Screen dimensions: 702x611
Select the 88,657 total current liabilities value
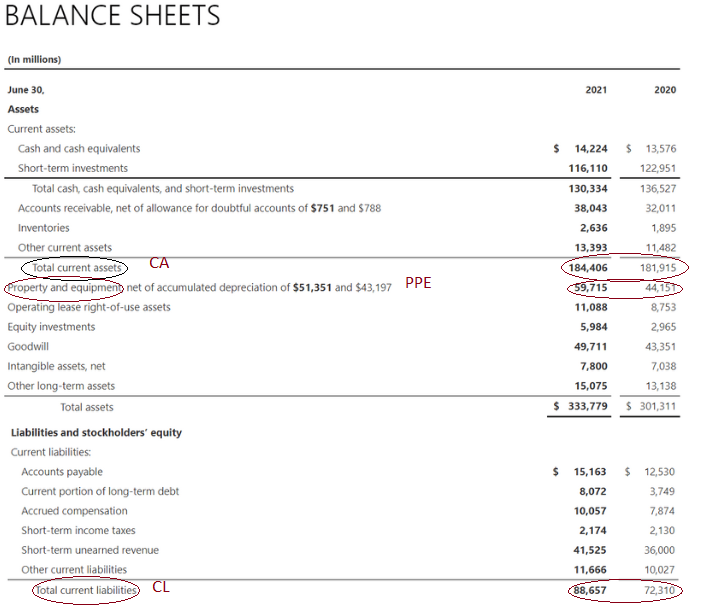(x=590, y=591)
